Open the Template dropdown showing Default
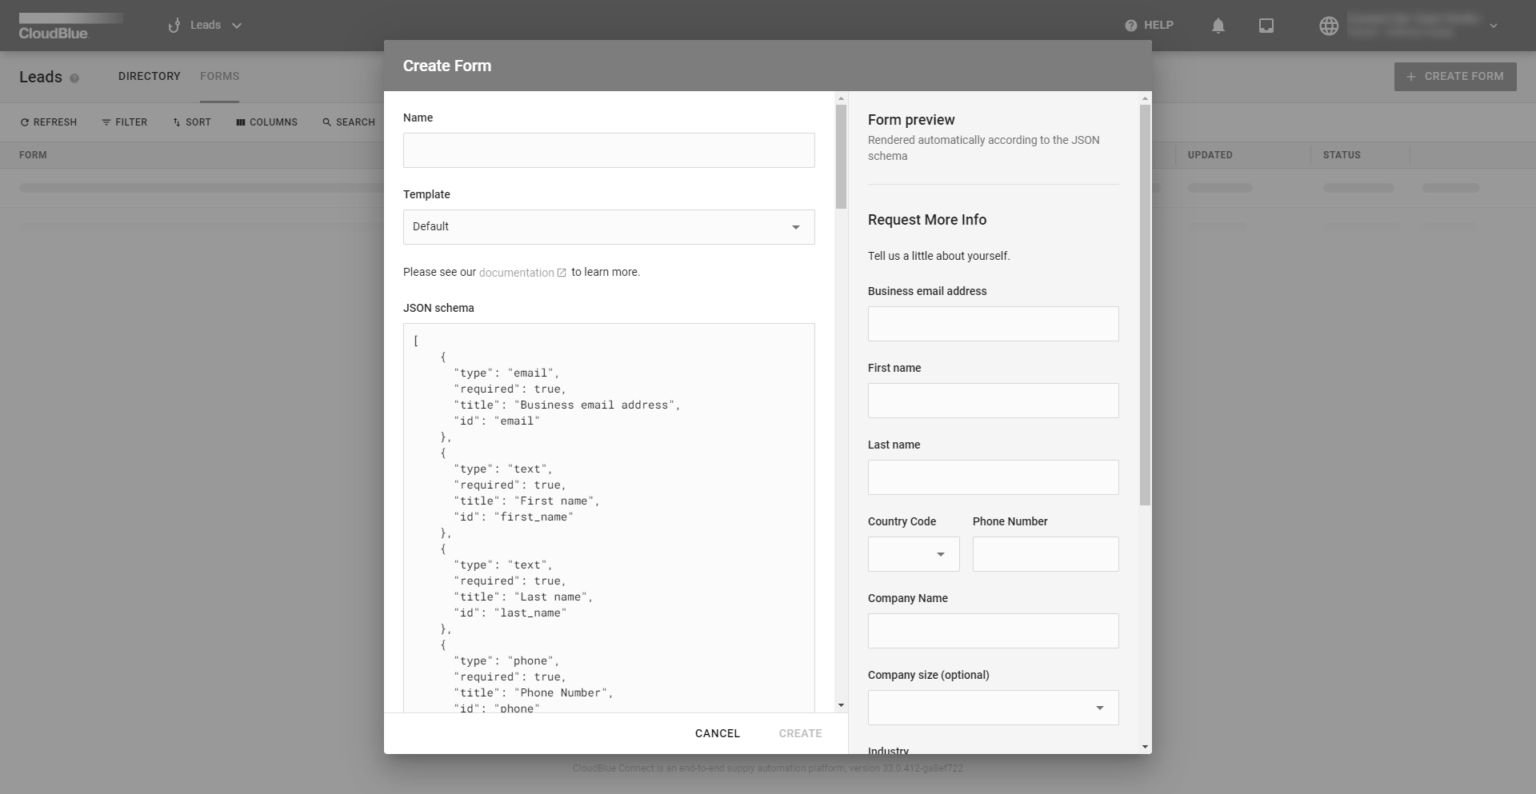This screenshot has width=1536, height=794. pyautogui.click(x=608, y=227)
